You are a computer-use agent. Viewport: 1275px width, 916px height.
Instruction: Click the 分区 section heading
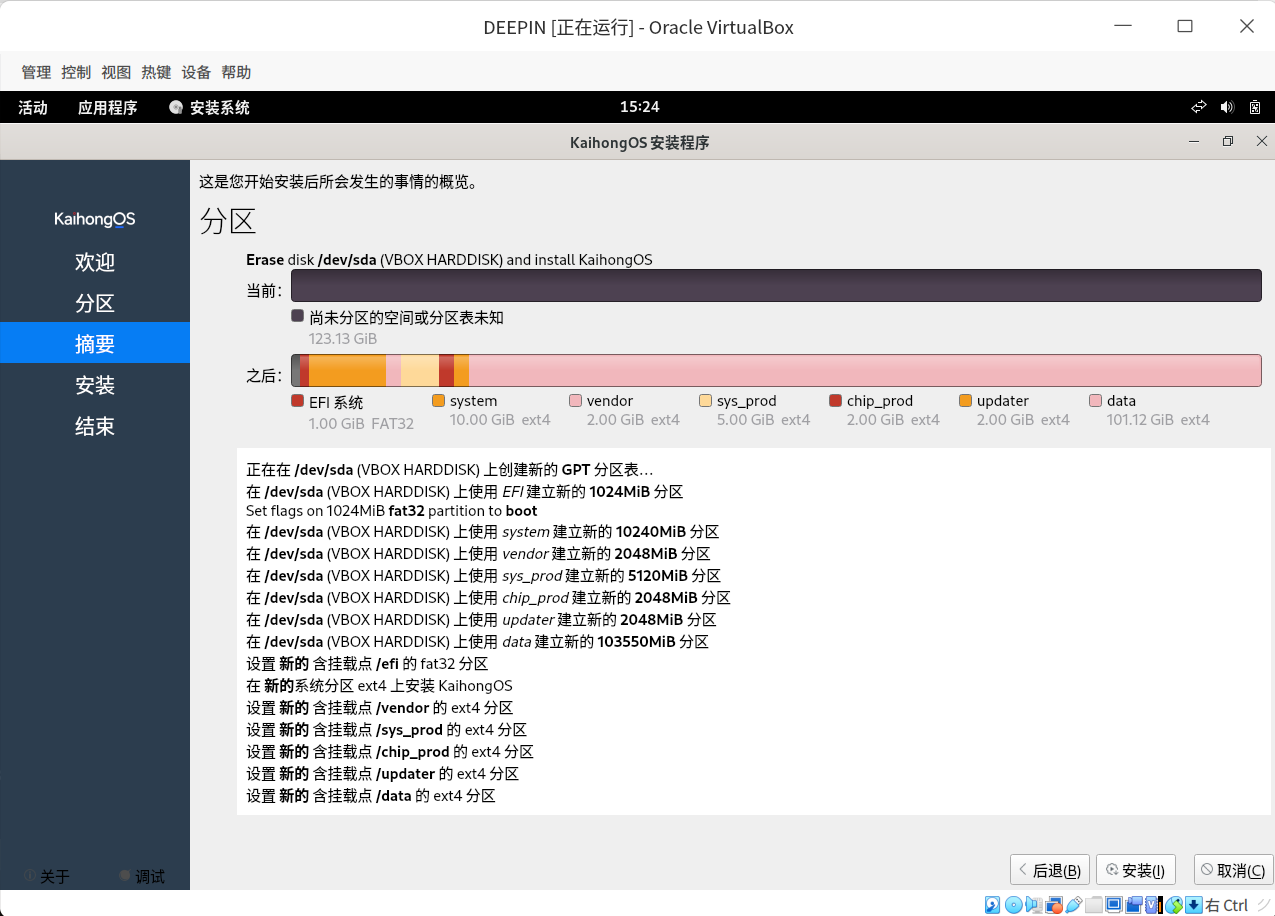coord(228,221)
